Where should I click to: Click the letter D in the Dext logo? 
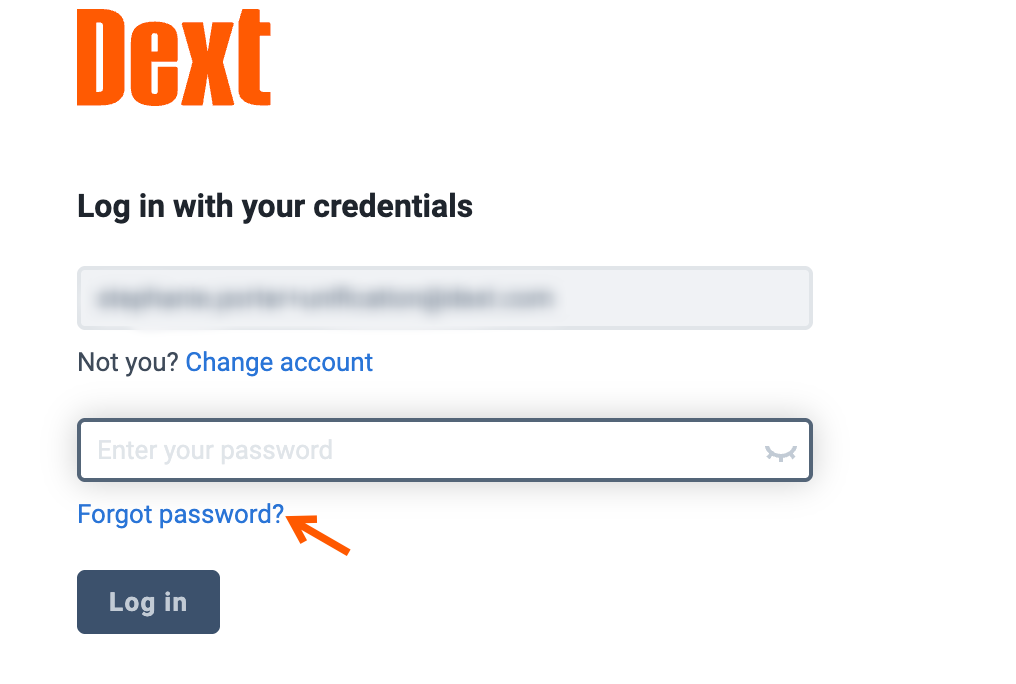101,58
